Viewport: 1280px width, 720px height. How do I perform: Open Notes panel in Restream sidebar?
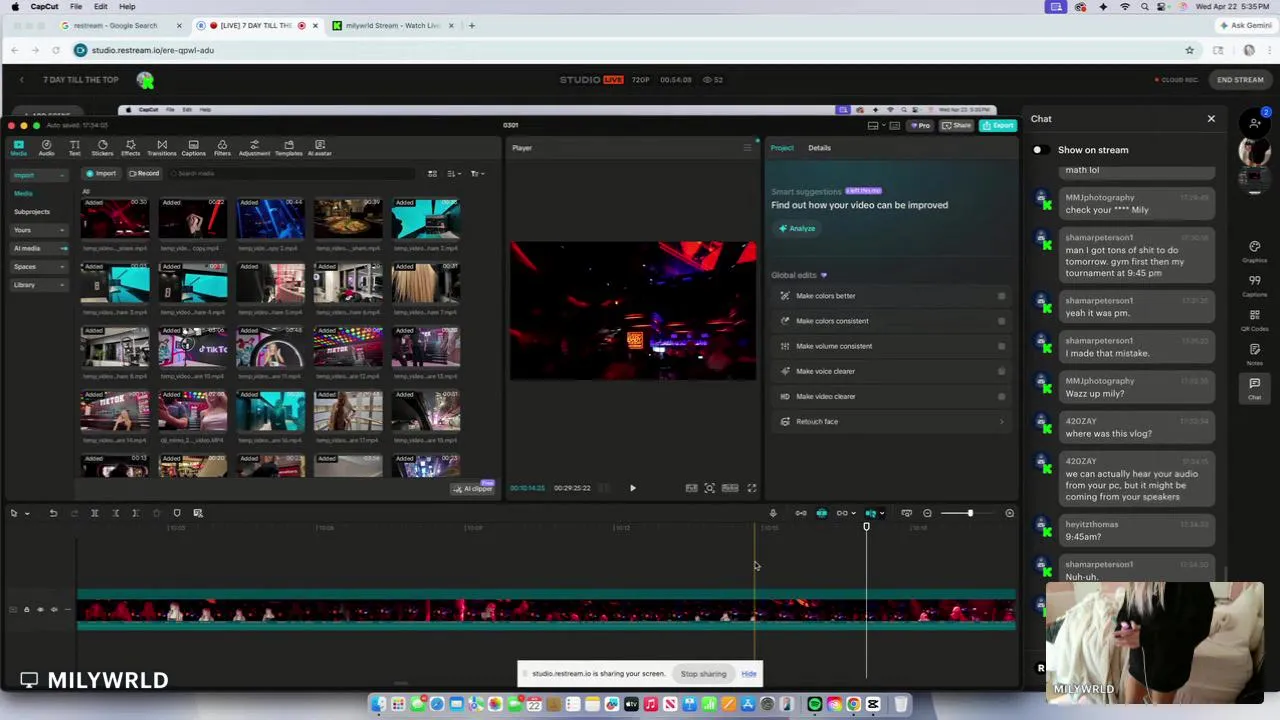[x=1254, y=353]
